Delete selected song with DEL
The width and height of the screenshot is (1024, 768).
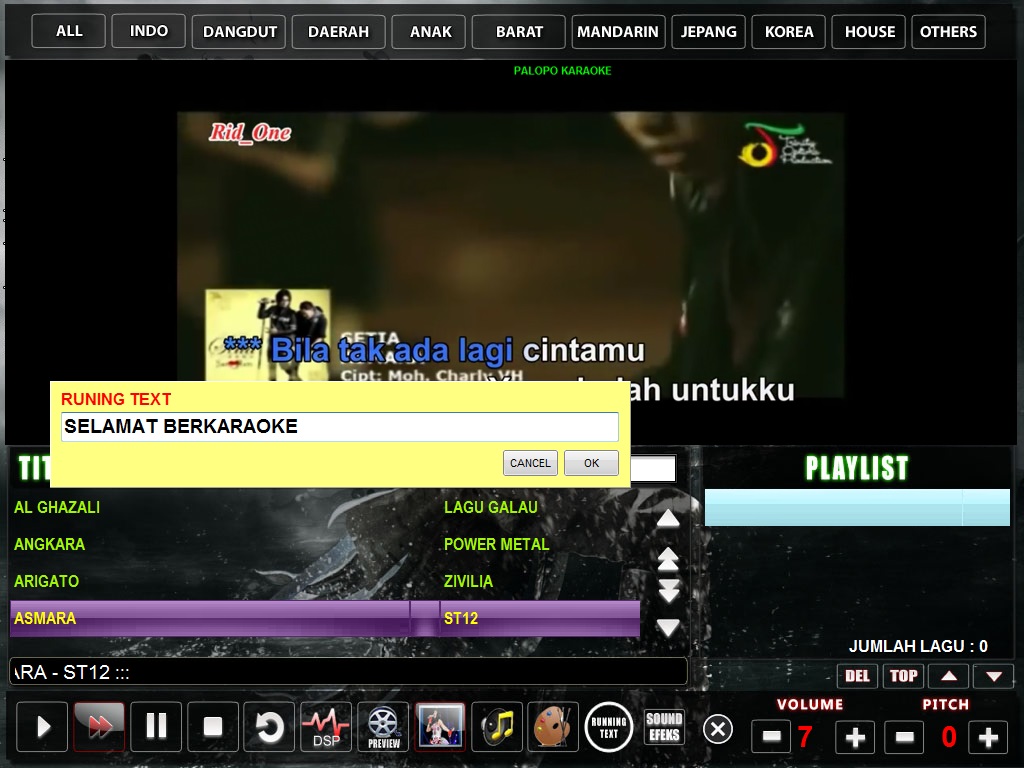pos(857,676)
